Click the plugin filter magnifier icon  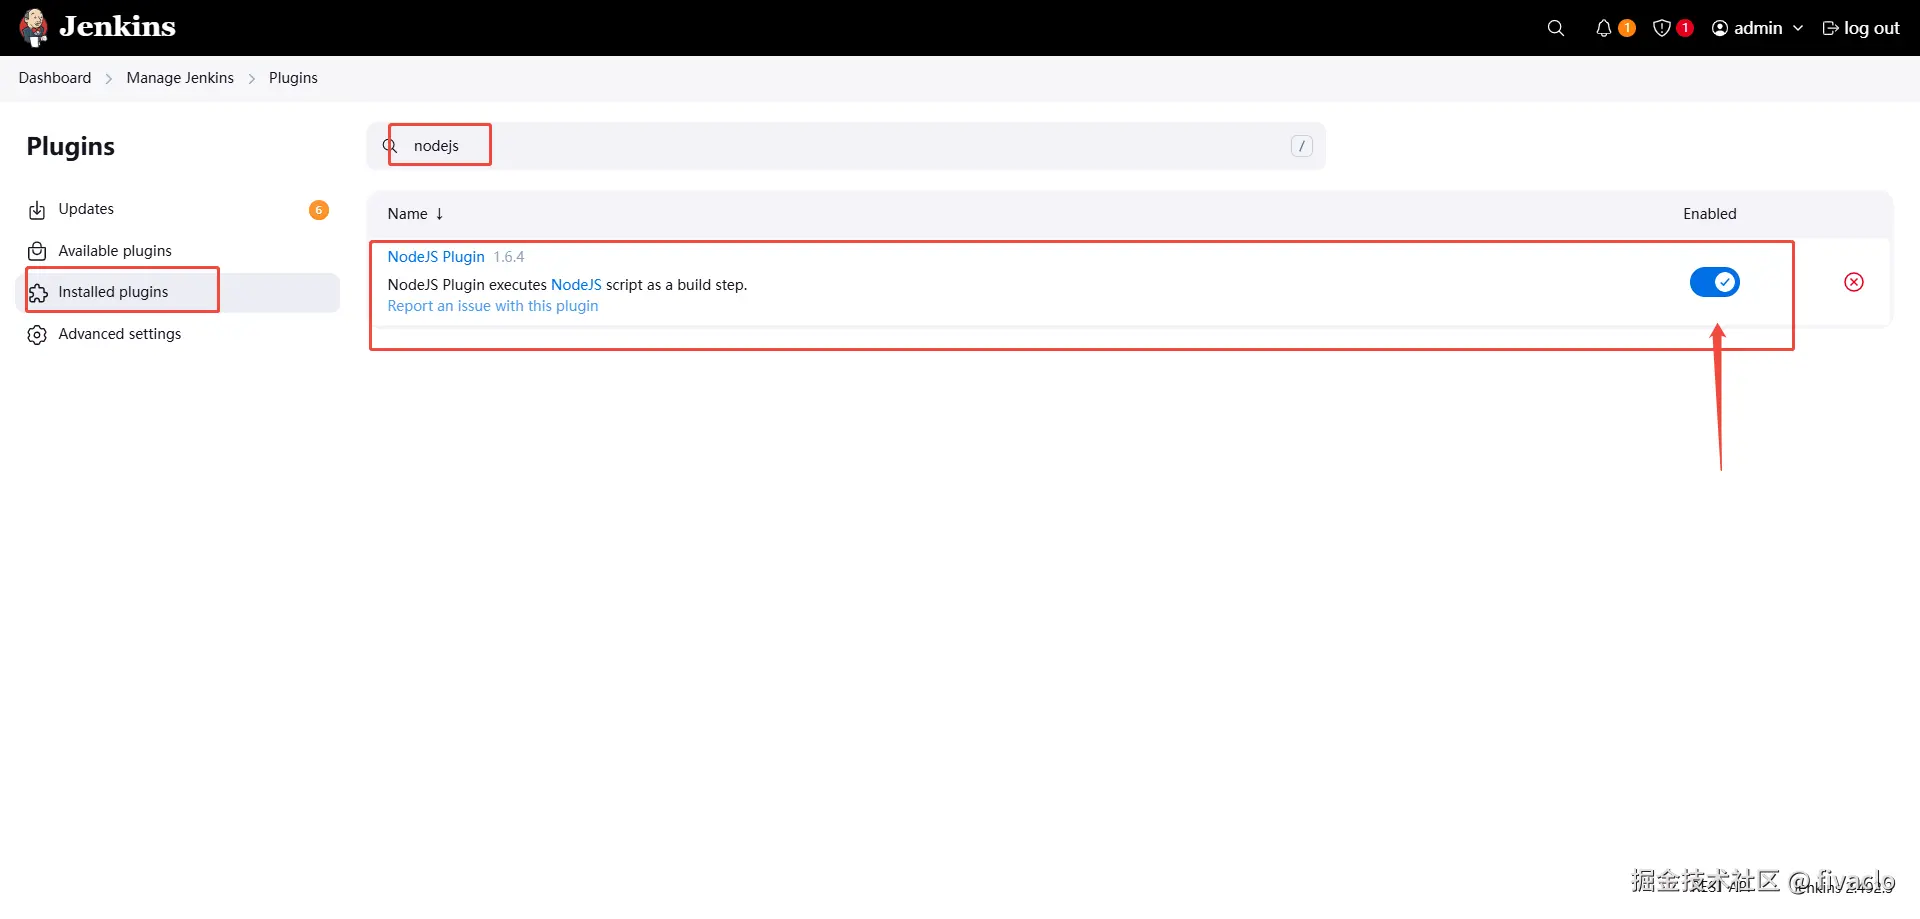pos(390,146)
